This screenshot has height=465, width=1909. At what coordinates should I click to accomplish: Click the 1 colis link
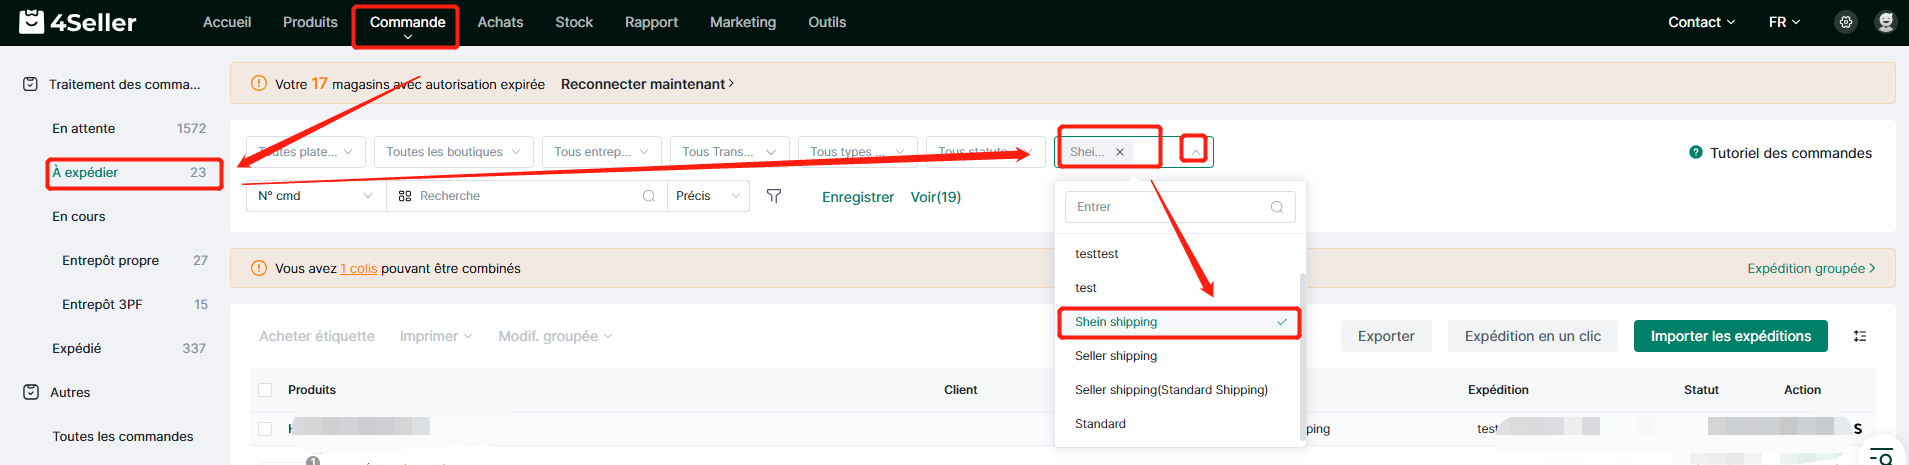[358, 268]
